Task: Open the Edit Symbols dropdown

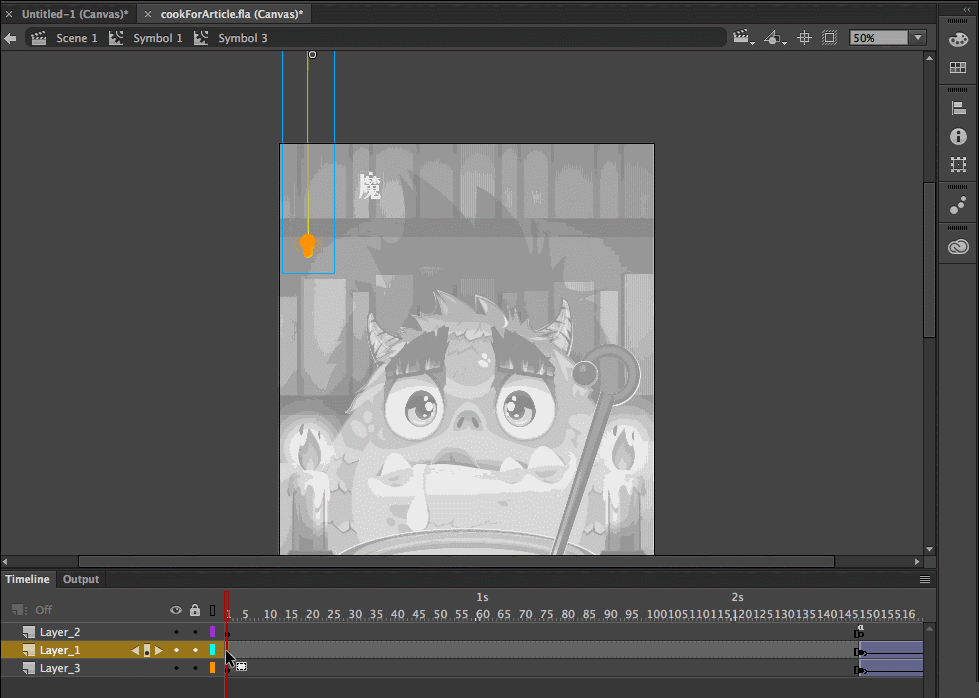Action: [x=775, y=38]
